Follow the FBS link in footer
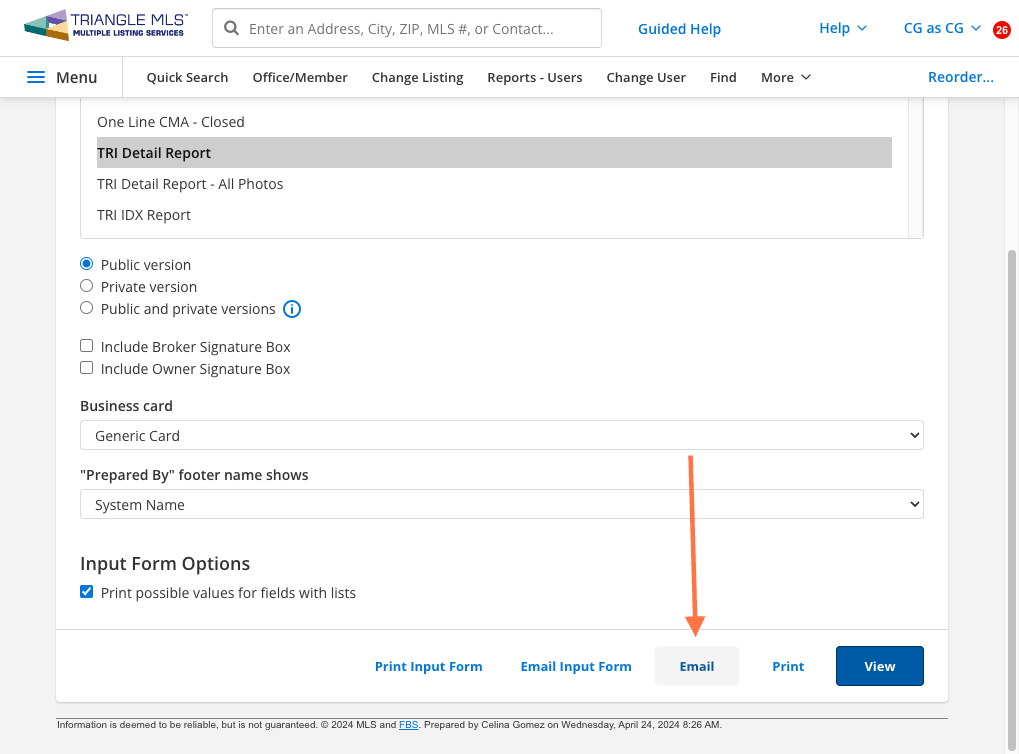Image resolution: width=1019 pixels, height=754 pixels. click(x=409, y=725)
